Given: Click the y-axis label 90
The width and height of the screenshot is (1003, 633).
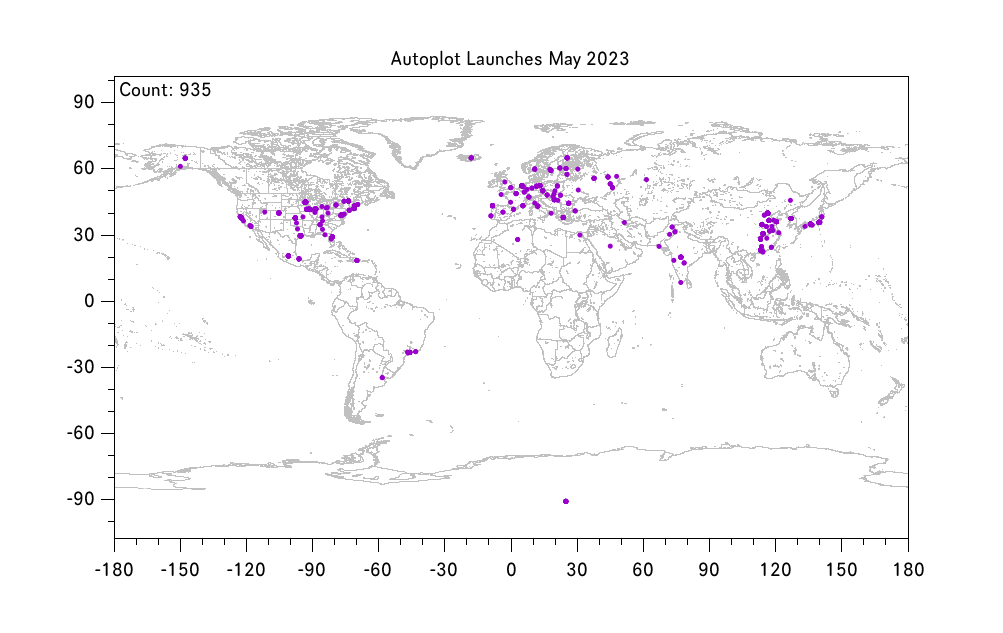Looking at the screenshot, I should [83, 102].
